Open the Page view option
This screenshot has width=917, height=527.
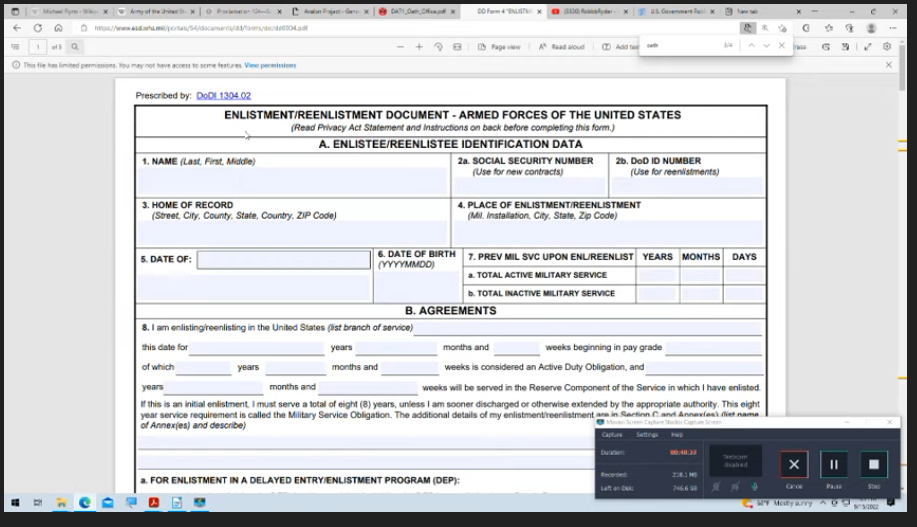(499, 47)
